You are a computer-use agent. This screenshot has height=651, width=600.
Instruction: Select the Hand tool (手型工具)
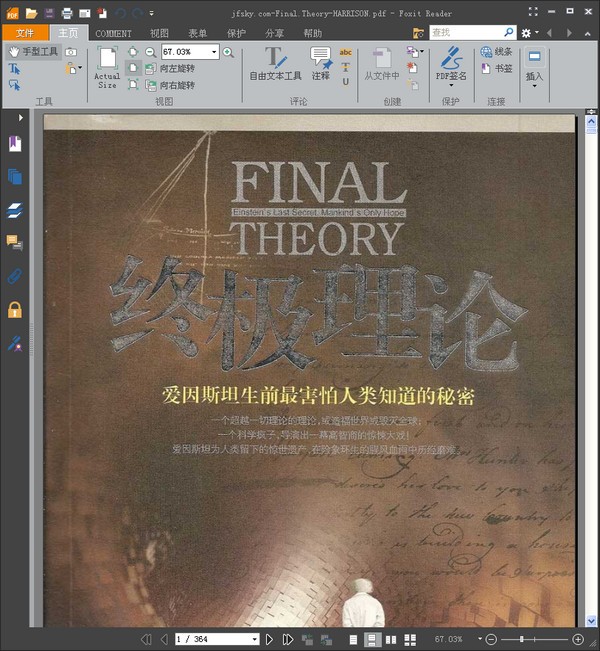click(34, 52)
